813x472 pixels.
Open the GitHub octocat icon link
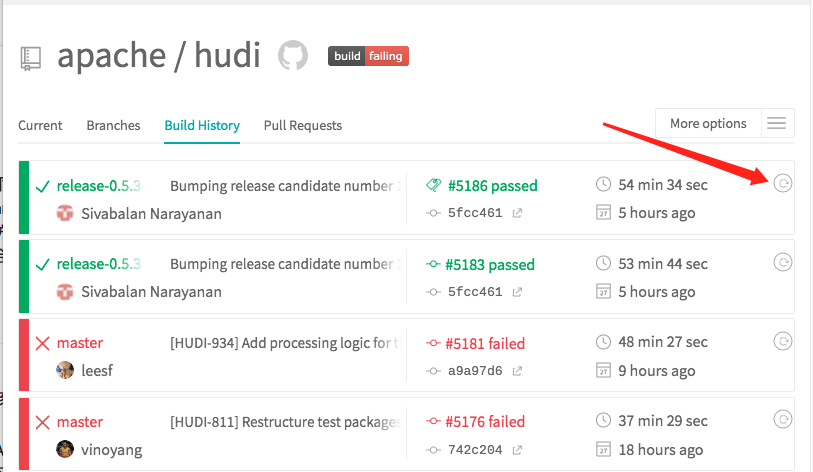pos(293,55)
